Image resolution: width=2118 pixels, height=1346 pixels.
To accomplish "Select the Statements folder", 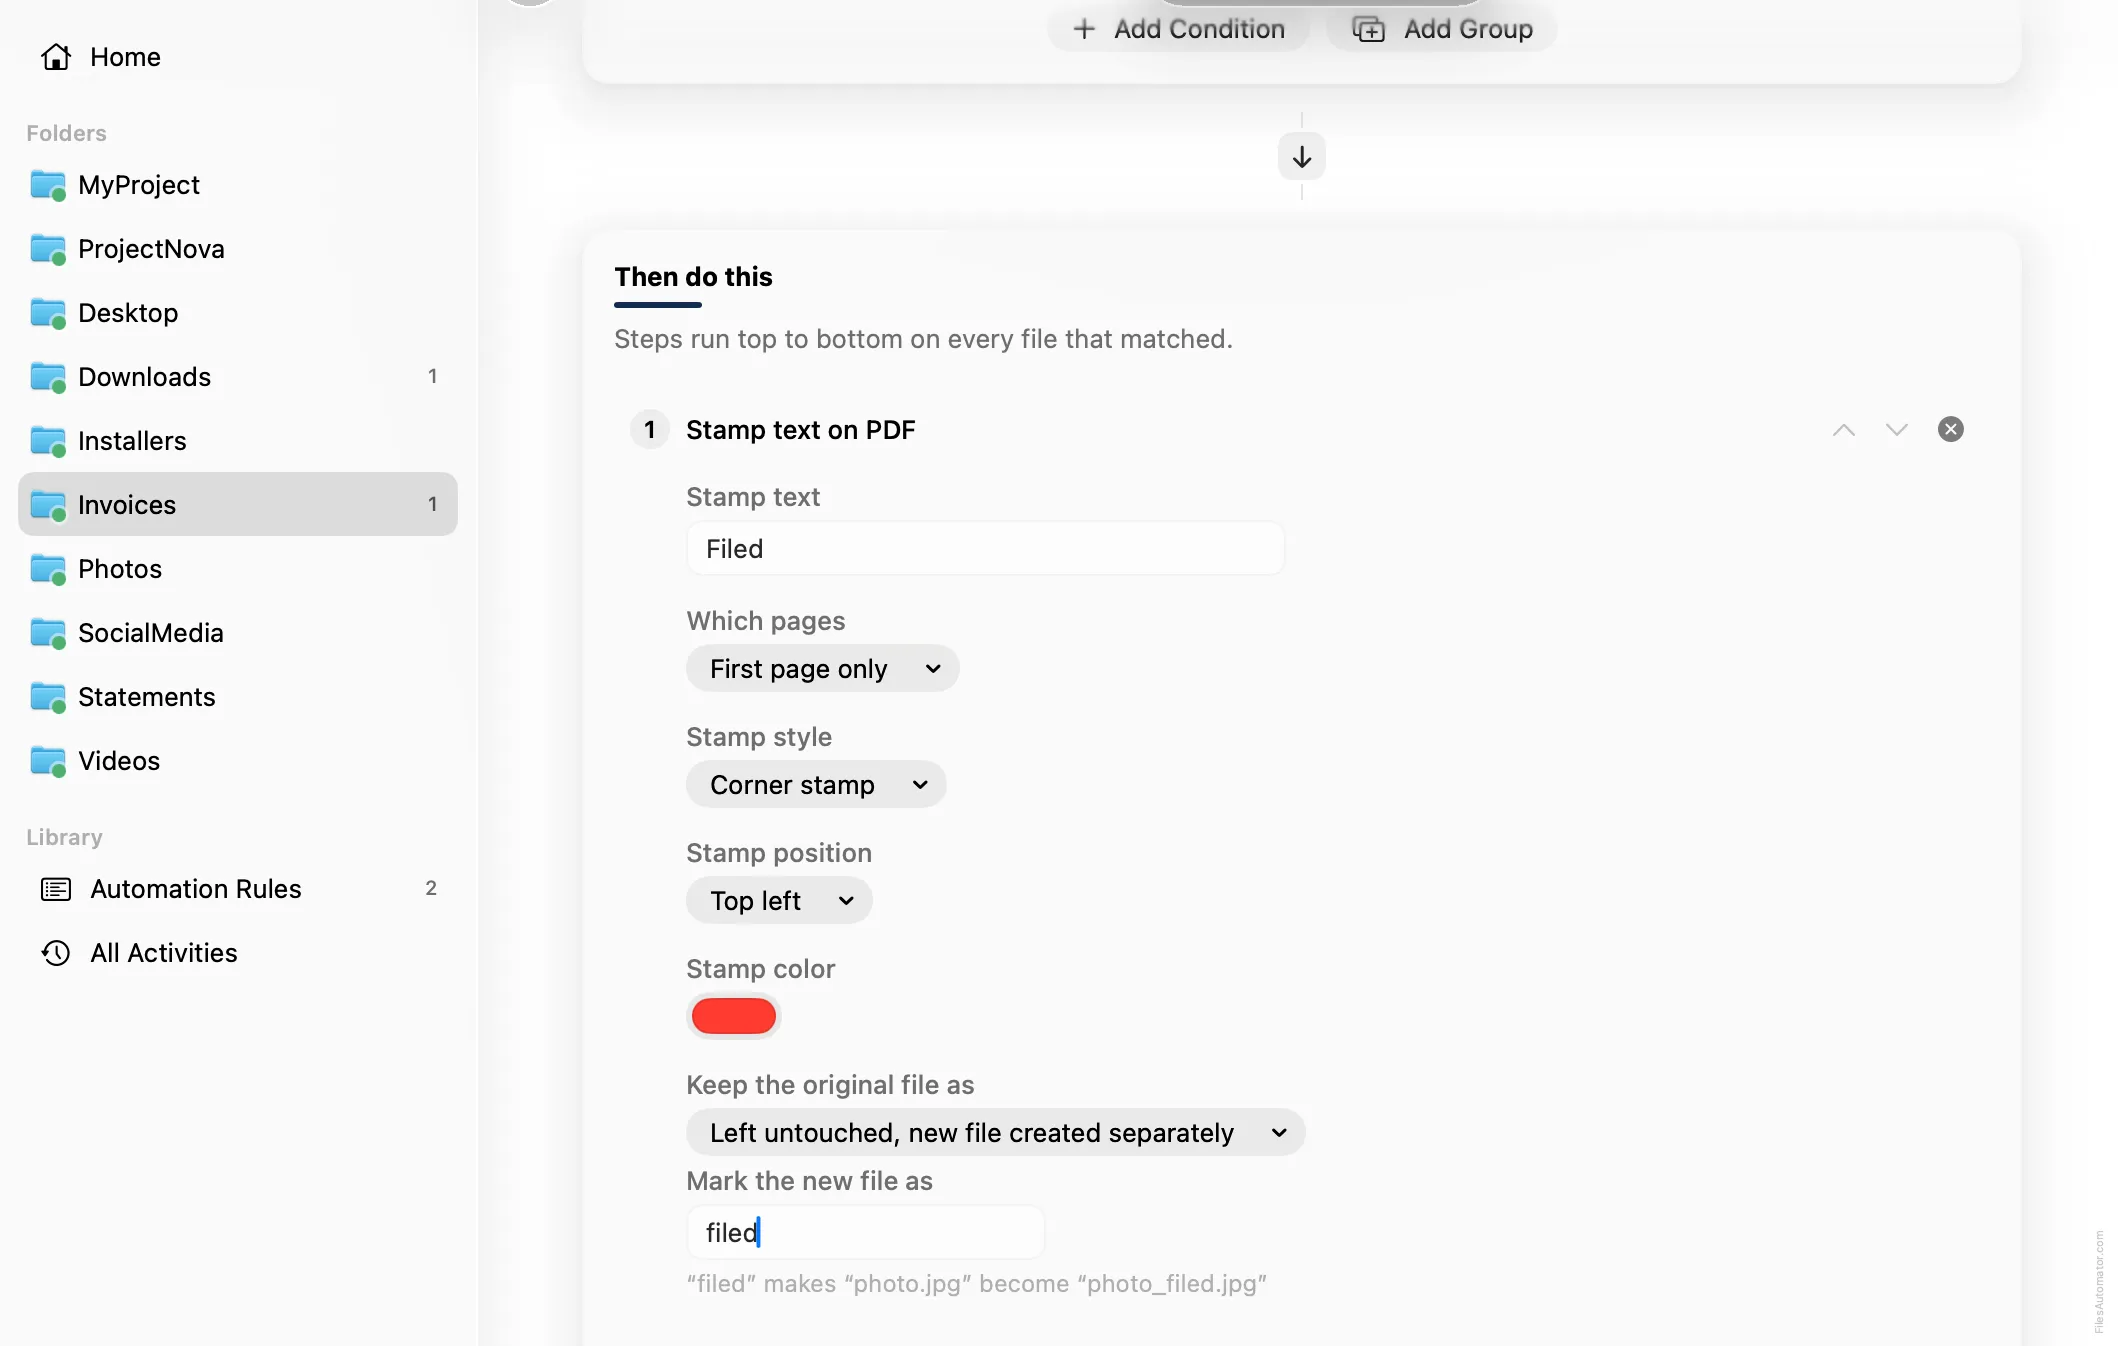I will (x=238, y=697).
